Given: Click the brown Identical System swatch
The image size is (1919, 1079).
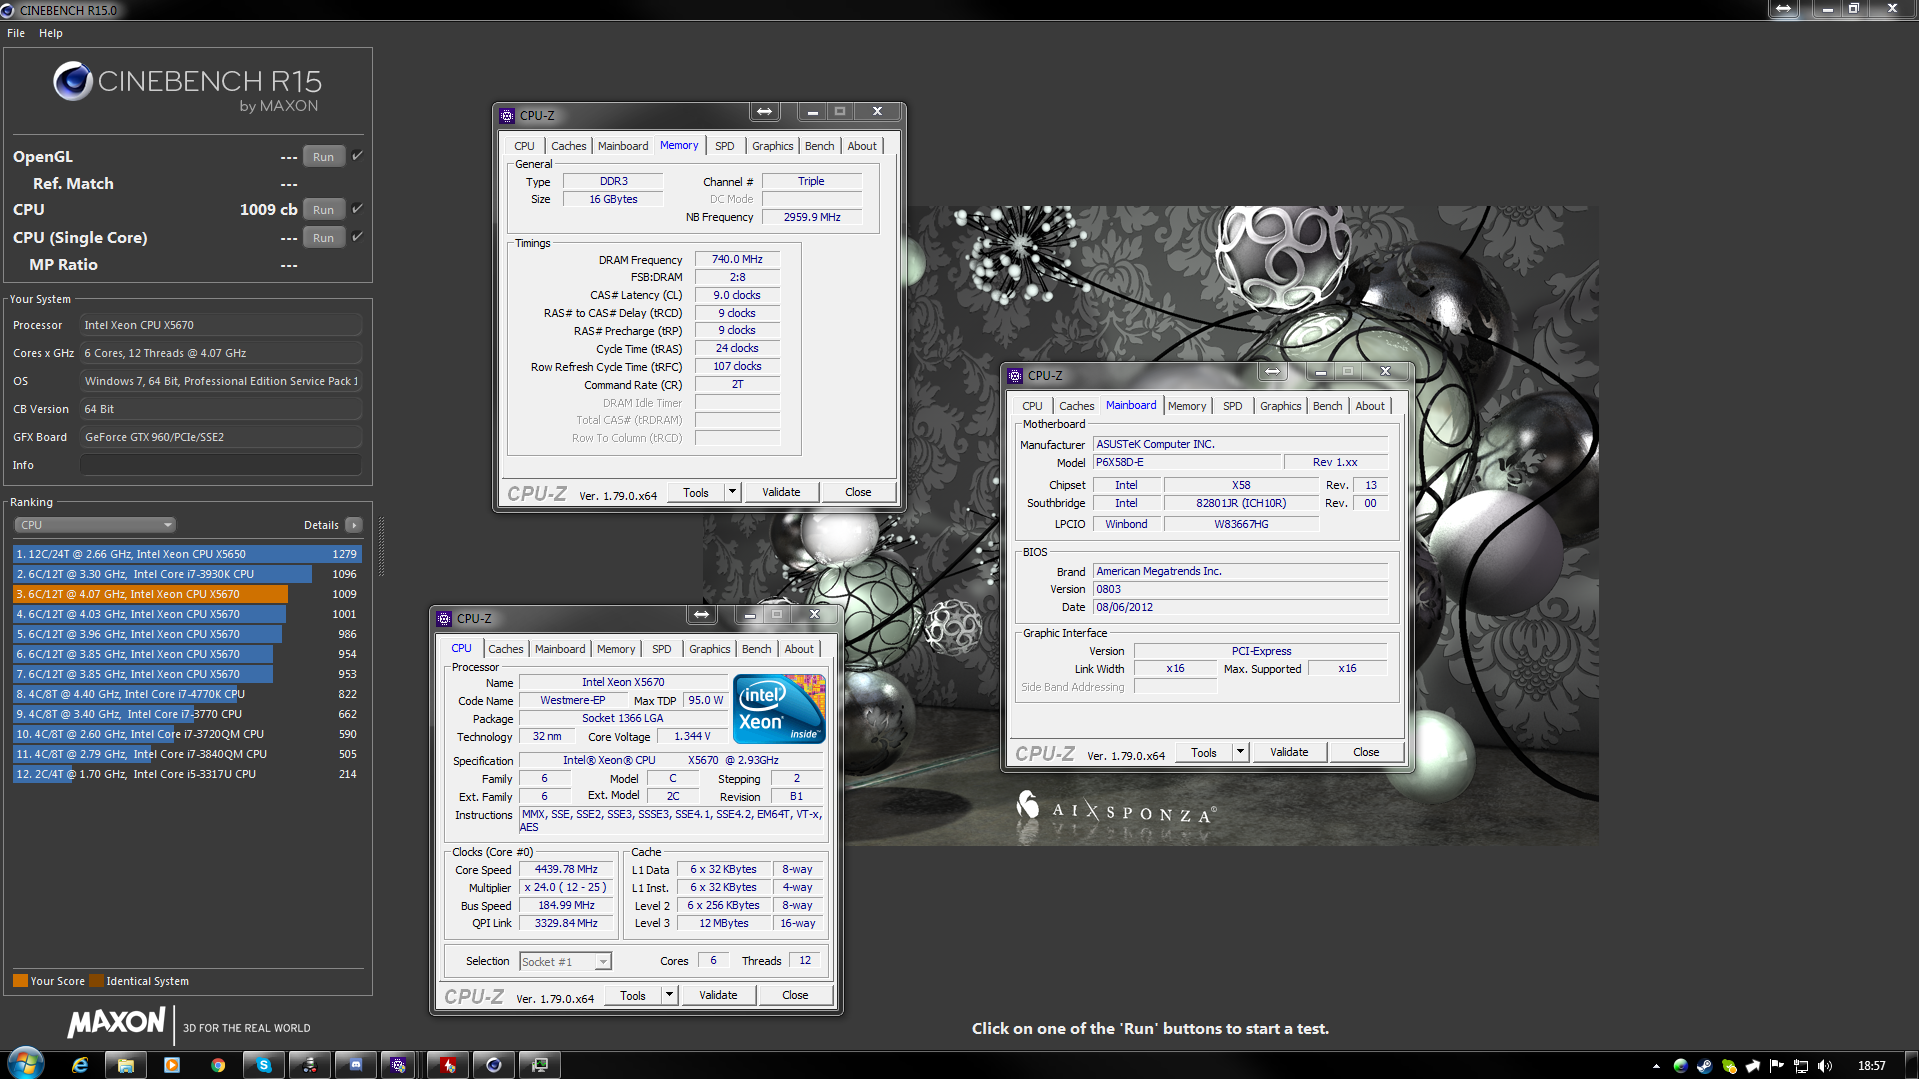Looking at the screenshot, I should point(96,981).
